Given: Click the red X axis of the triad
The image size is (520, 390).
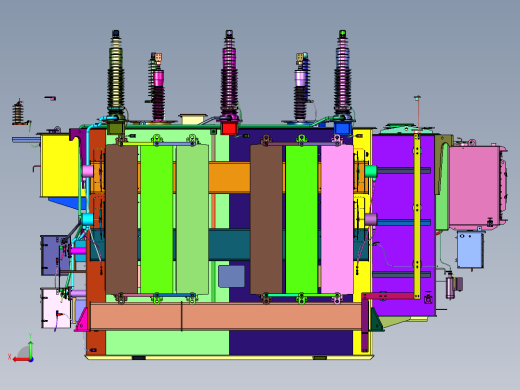Looking at the screenshot, I should pyautogui.click(x=22, y=360).
